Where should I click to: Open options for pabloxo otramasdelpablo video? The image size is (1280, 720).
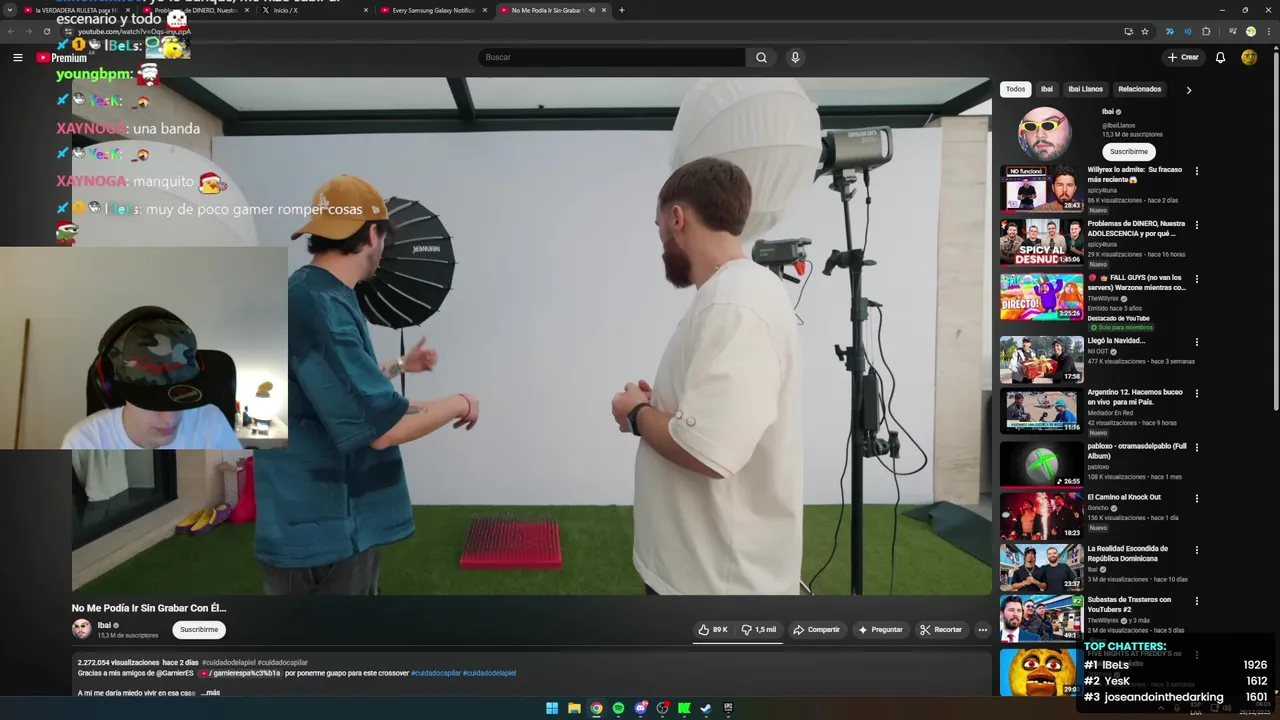click(x=1196, y=447)
